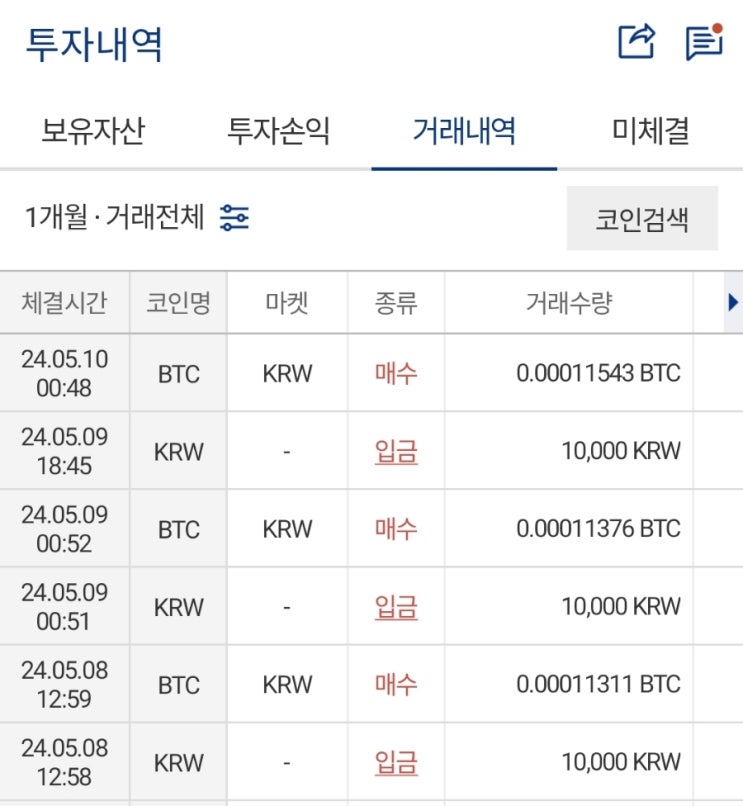Open the notification message icon
The image size is (743, 806).
tap(703, 43)
